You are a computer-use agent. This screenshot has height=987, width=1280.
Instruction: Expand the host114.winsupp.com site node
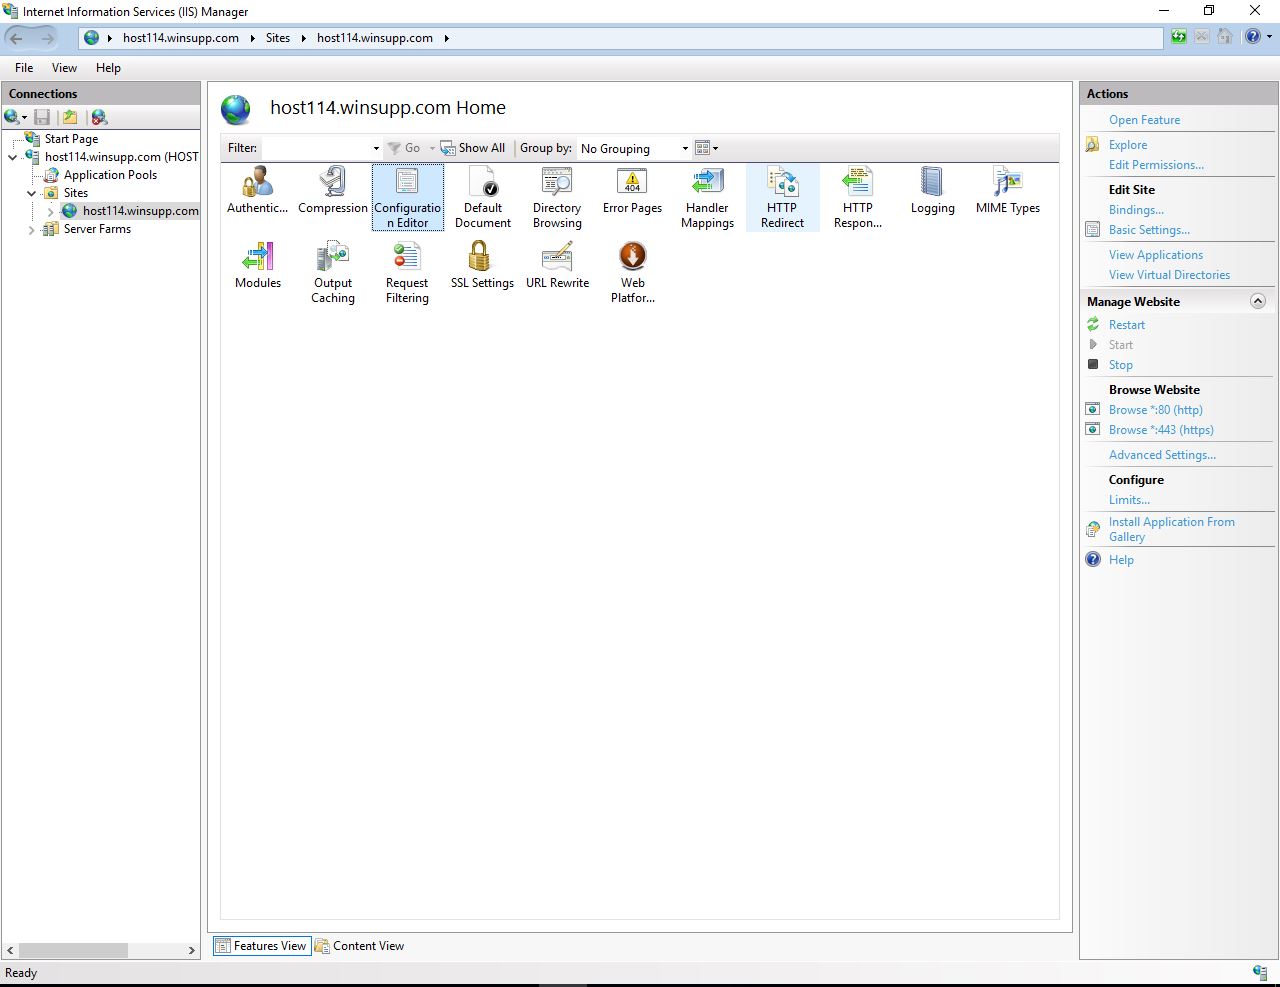(51, 211)
